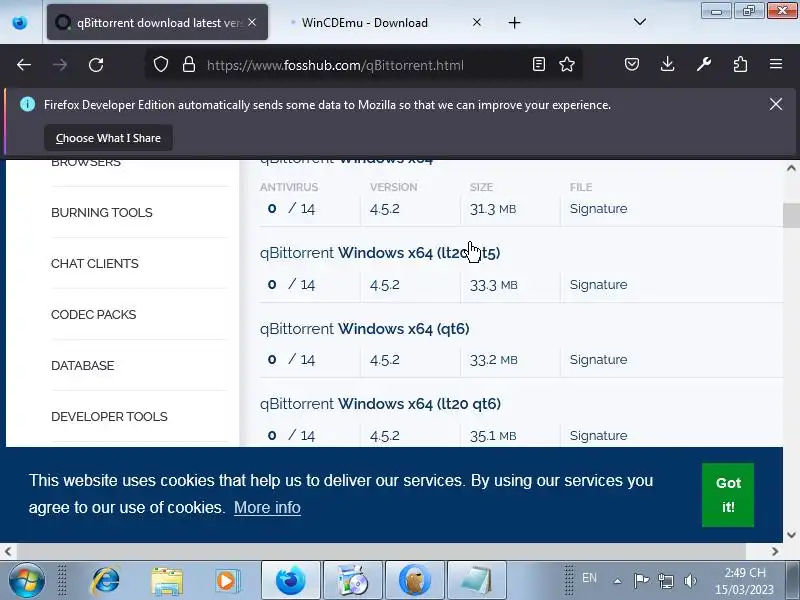Viewport: 800px width, 600px height.
Task: Open Signature for 31.3 MB file
Action: tap(598, 209)
